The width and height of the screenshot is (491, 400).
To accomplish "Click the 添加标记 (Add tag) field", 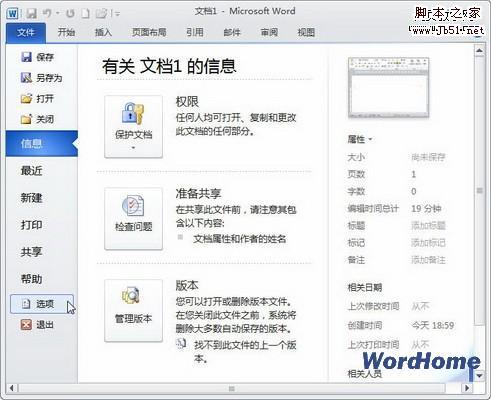I will tap(428, 243).
